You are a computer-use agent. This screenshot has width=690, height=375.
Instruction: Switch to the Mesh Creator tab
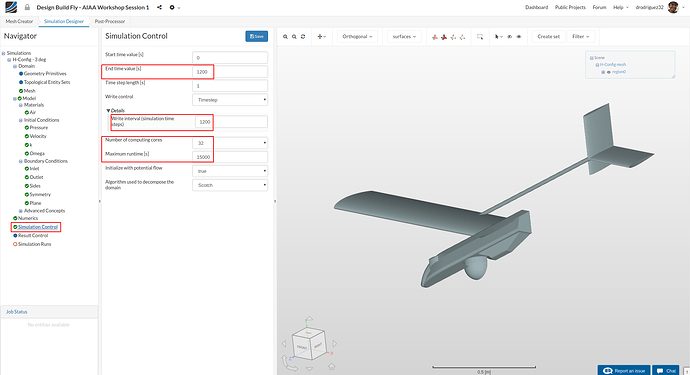(x=19, y=21)
